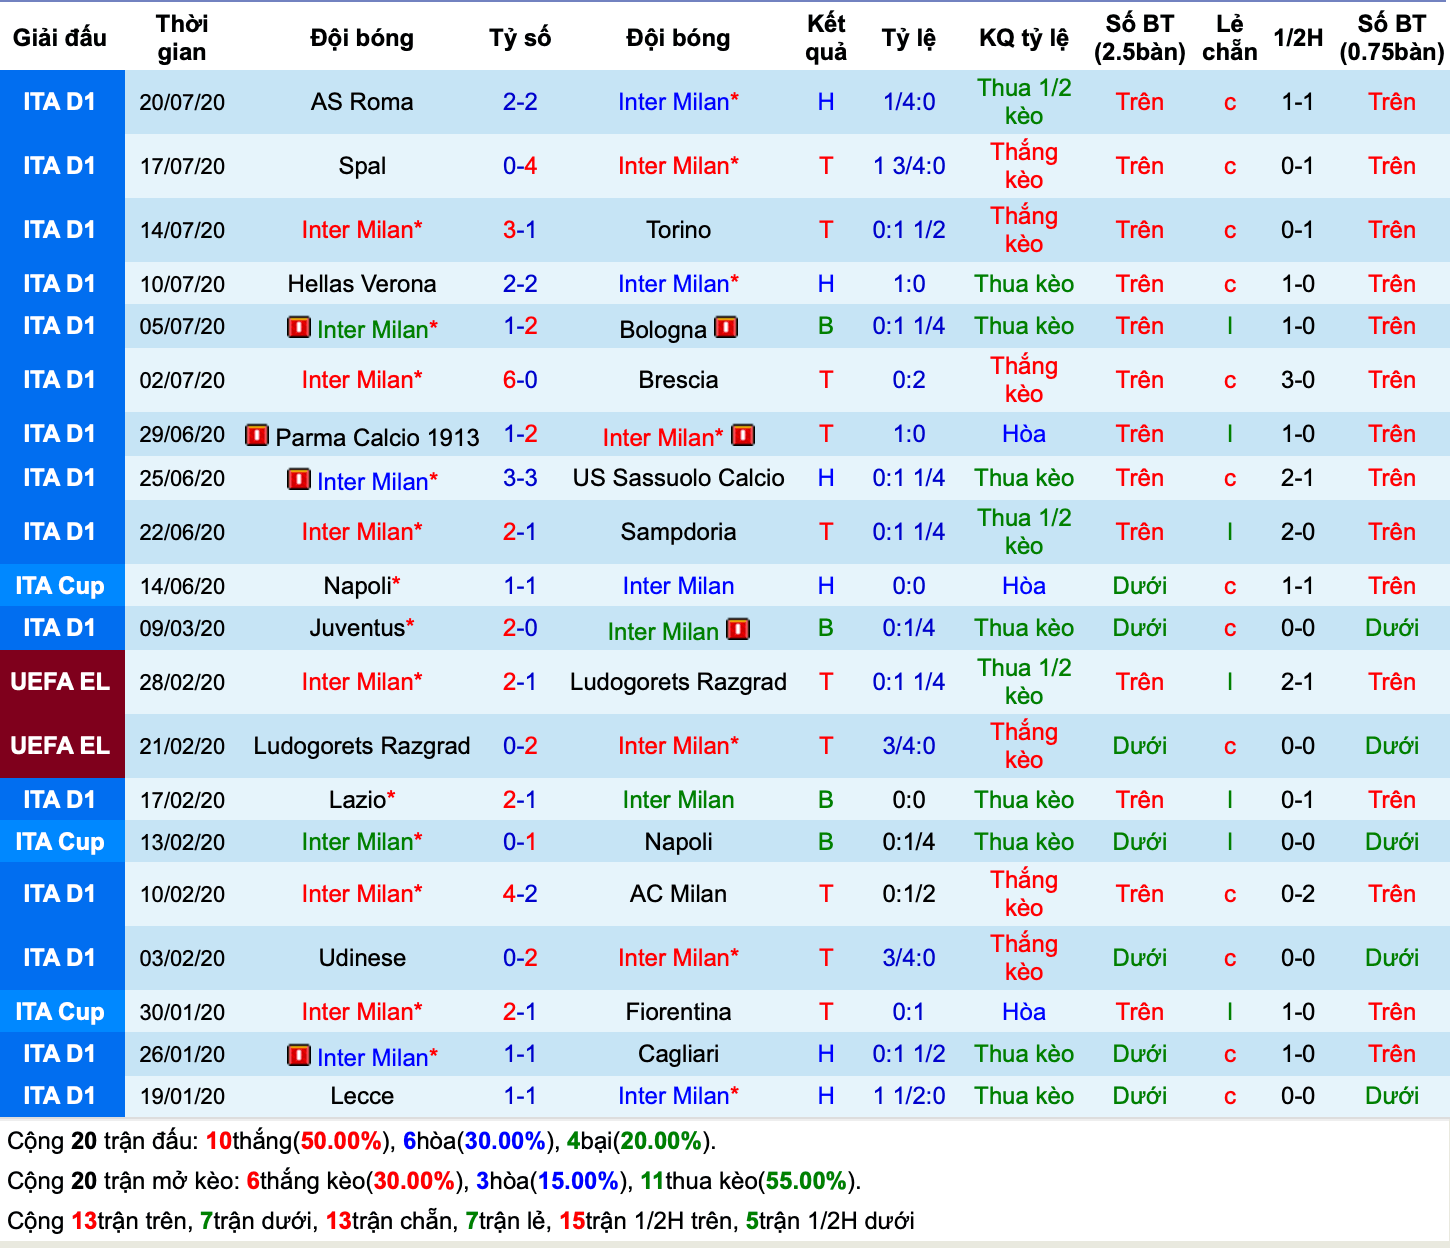
Task: Click red card icon beside Inter Milan, 25/06/20 row
Action: click(299, 479)
